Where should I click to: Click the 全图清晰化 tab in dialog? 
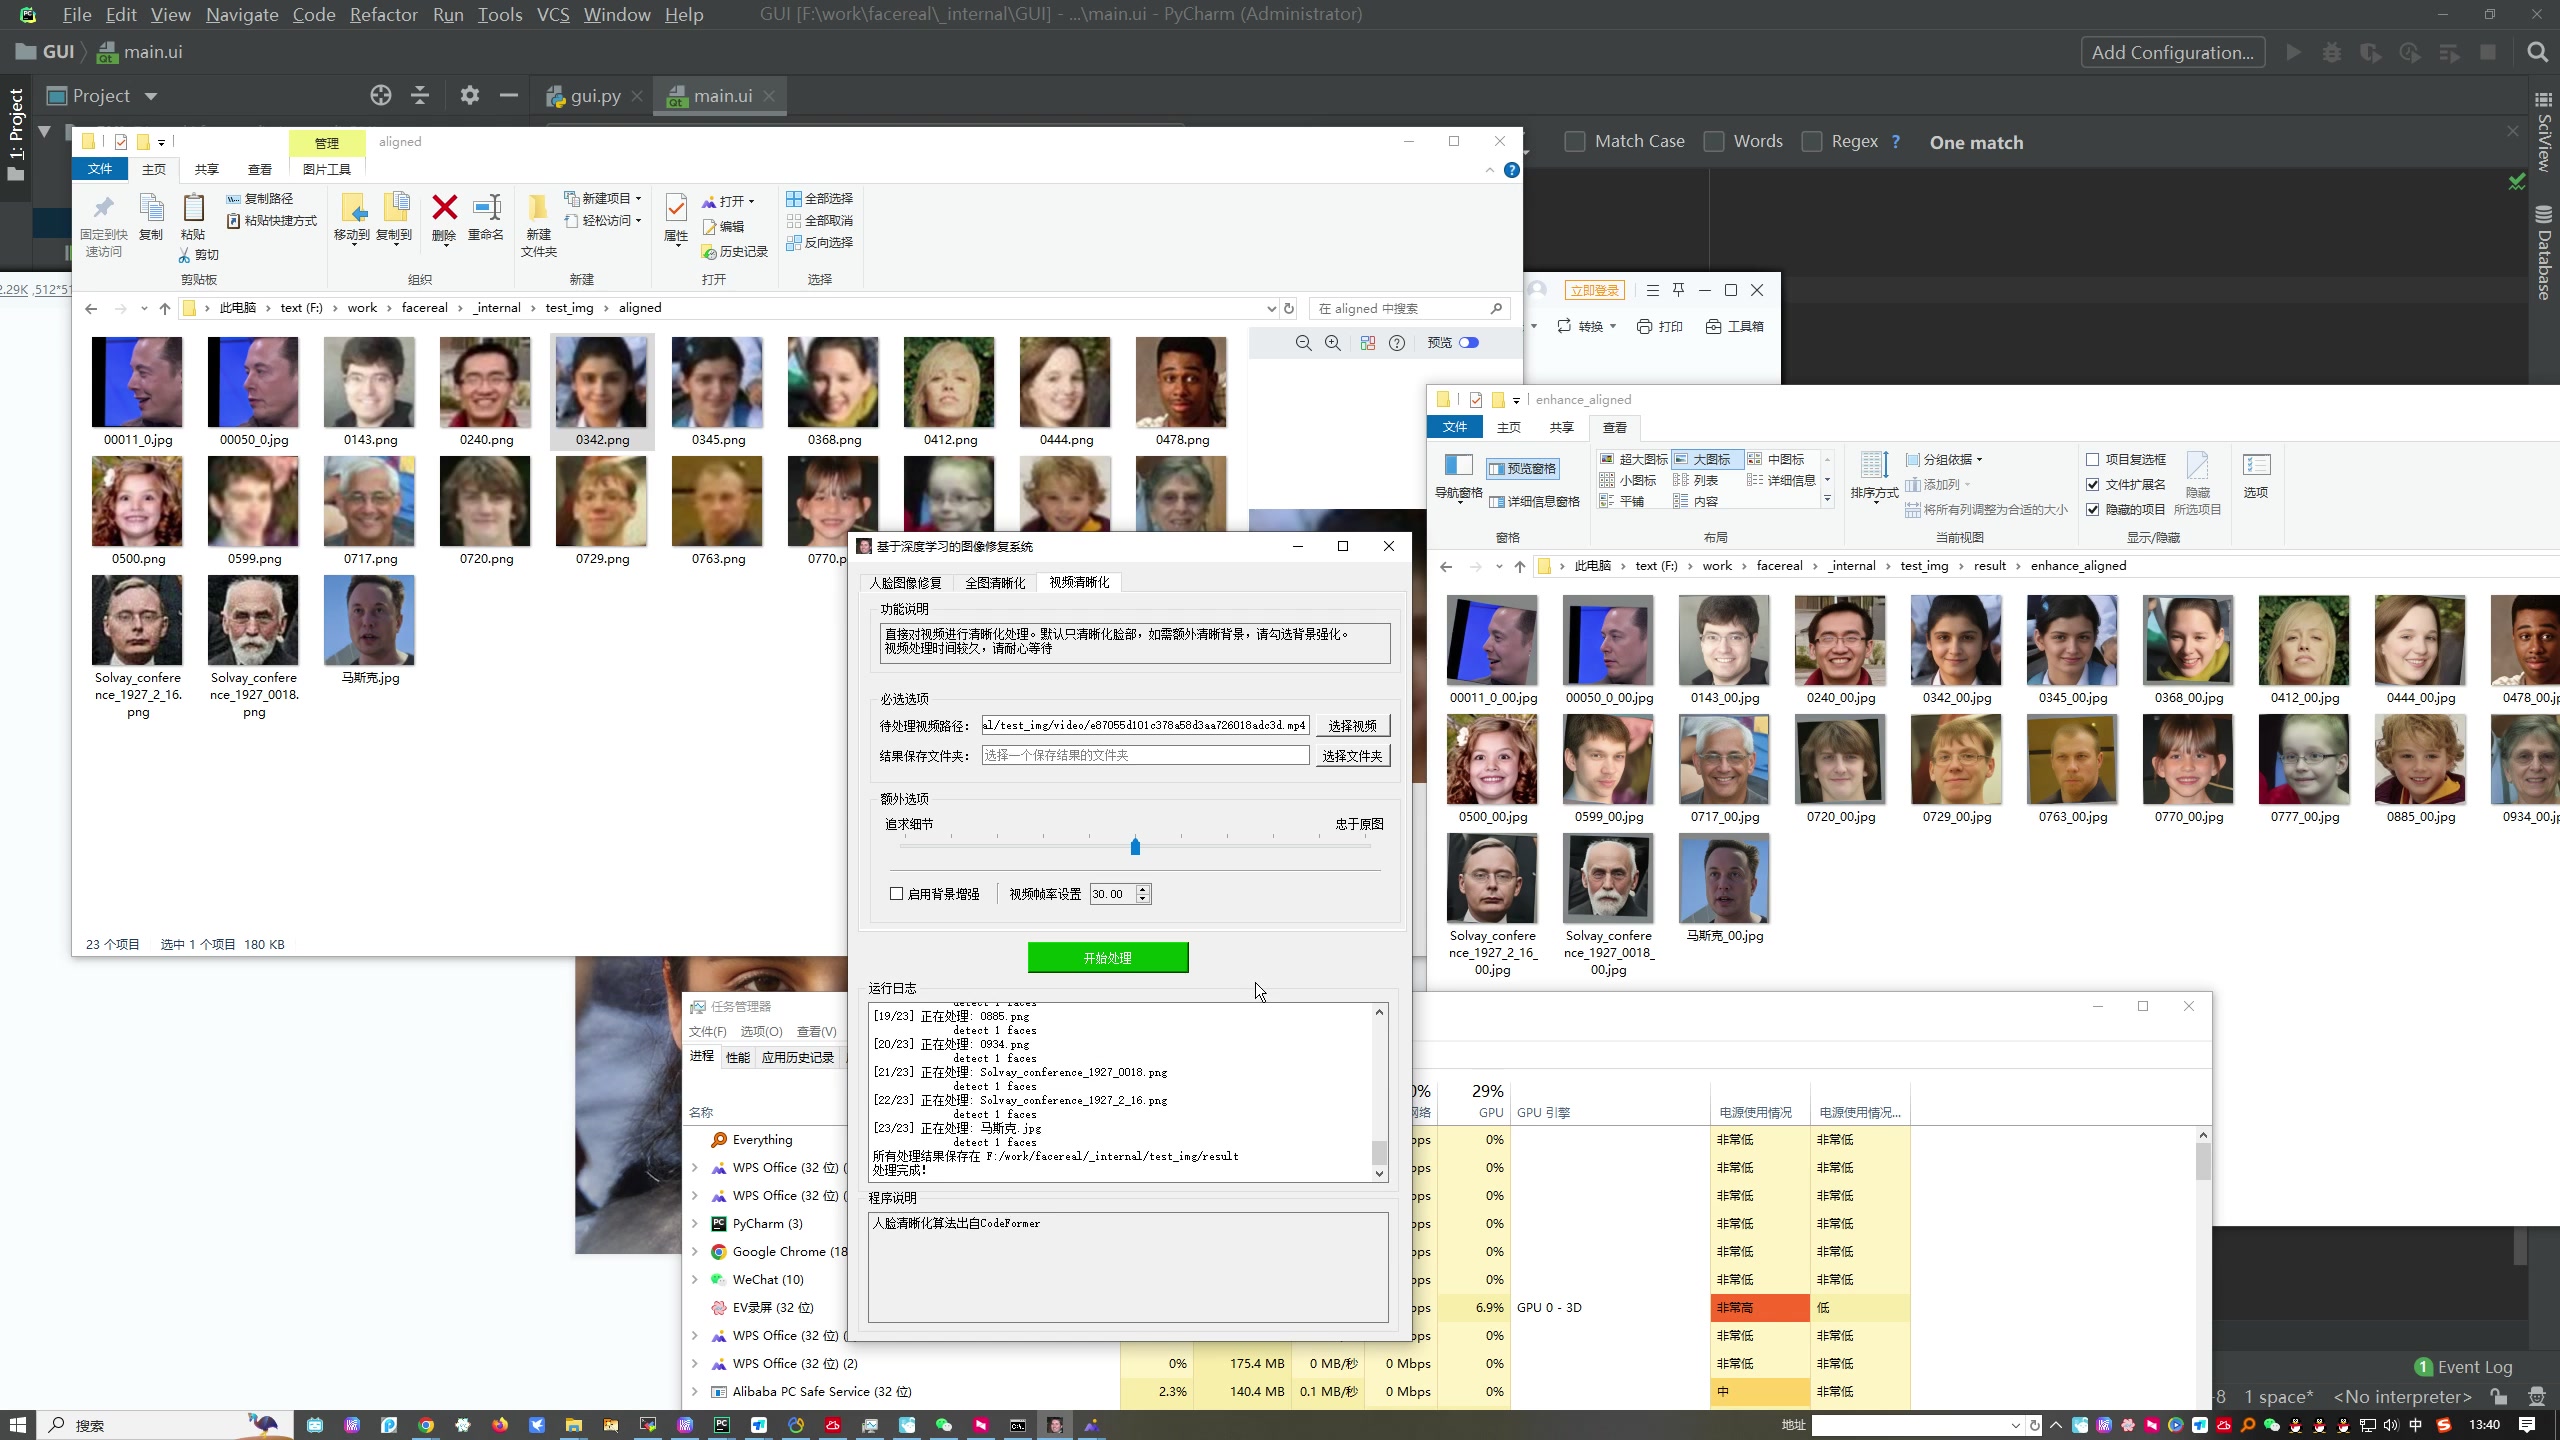[993, 582]
